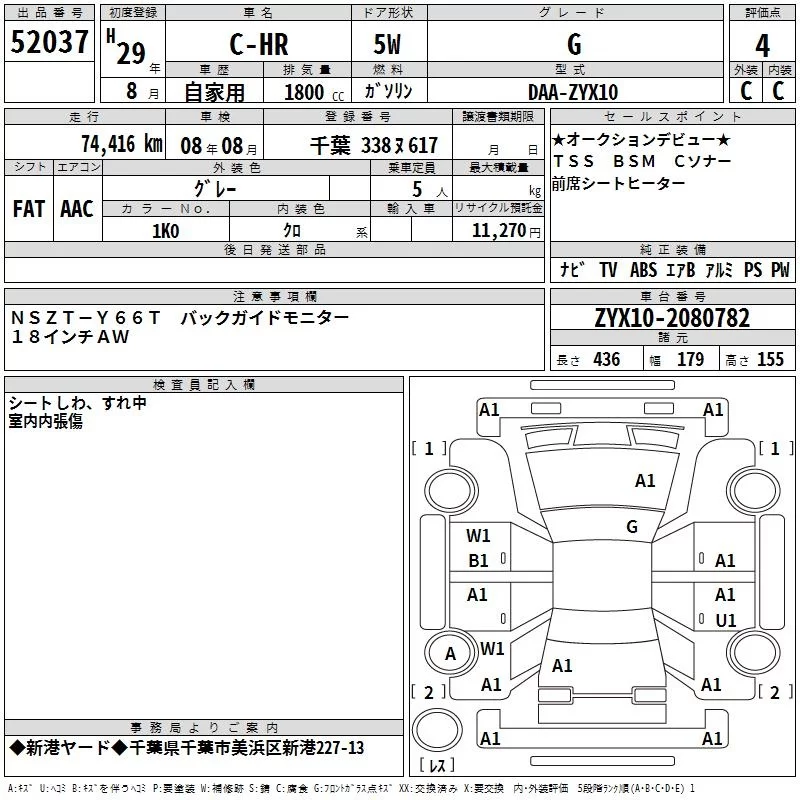
Task: Select the color number 1K0
Action: 165,231
